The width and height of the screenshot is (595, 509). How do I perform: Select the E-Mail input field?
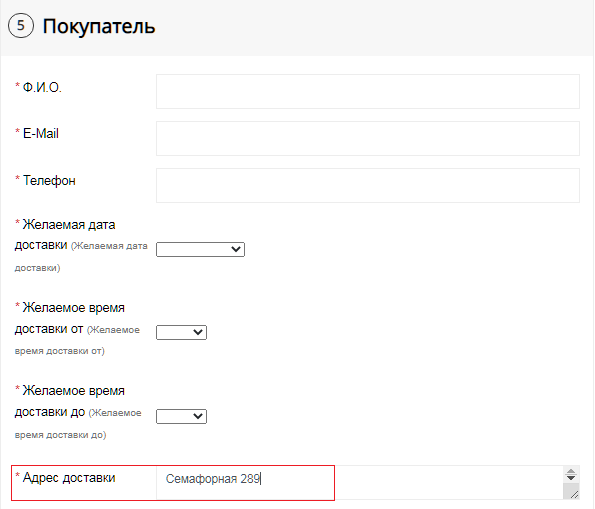[368, 139]
